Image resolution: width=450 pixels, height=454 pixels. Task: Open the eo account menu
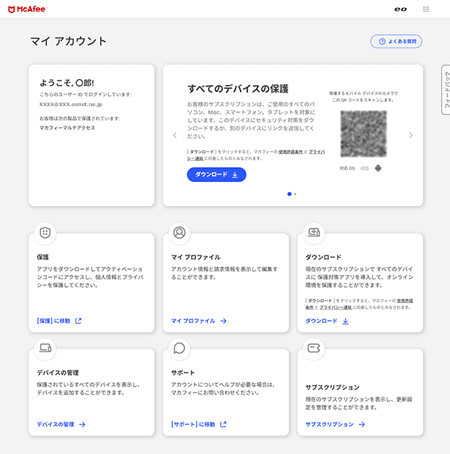point(400,9)
